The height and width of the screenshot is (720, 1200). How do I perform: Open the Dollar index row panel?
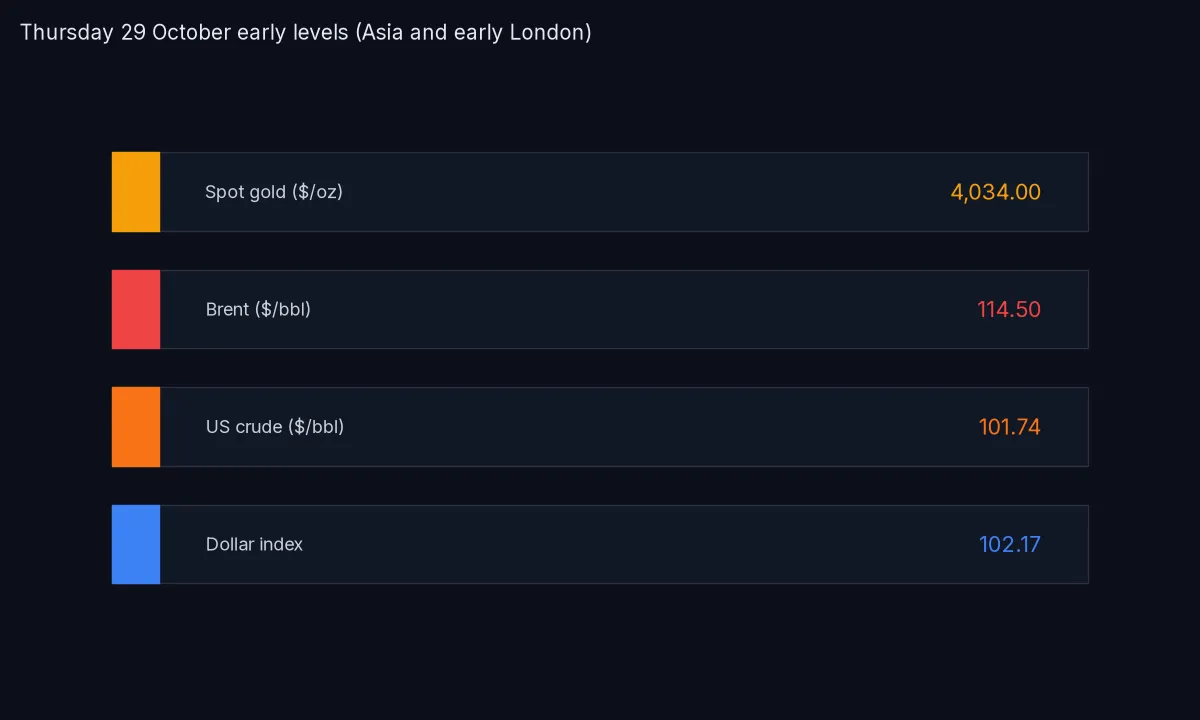point(600,544)
